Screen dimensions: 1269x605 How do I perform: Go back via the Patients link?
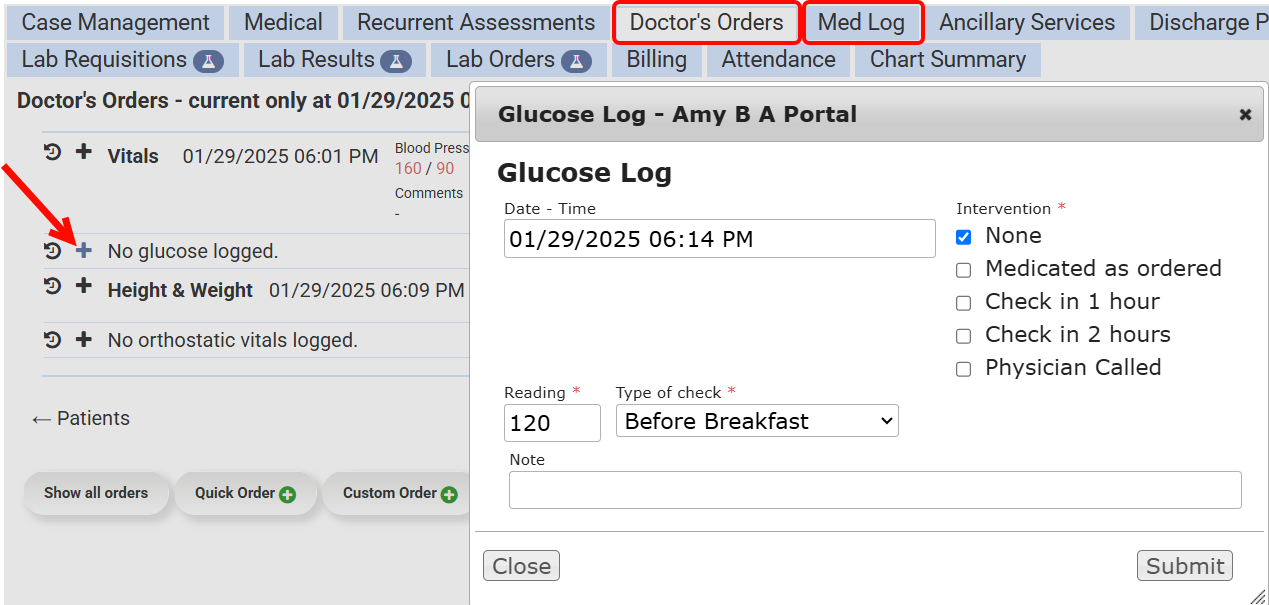point(81,418)
